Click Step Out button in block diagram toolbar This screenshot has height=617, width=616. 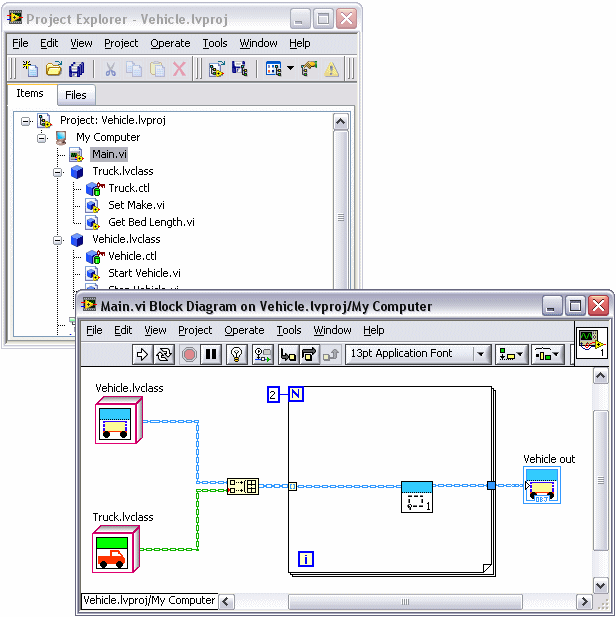[x=331, y=355]
